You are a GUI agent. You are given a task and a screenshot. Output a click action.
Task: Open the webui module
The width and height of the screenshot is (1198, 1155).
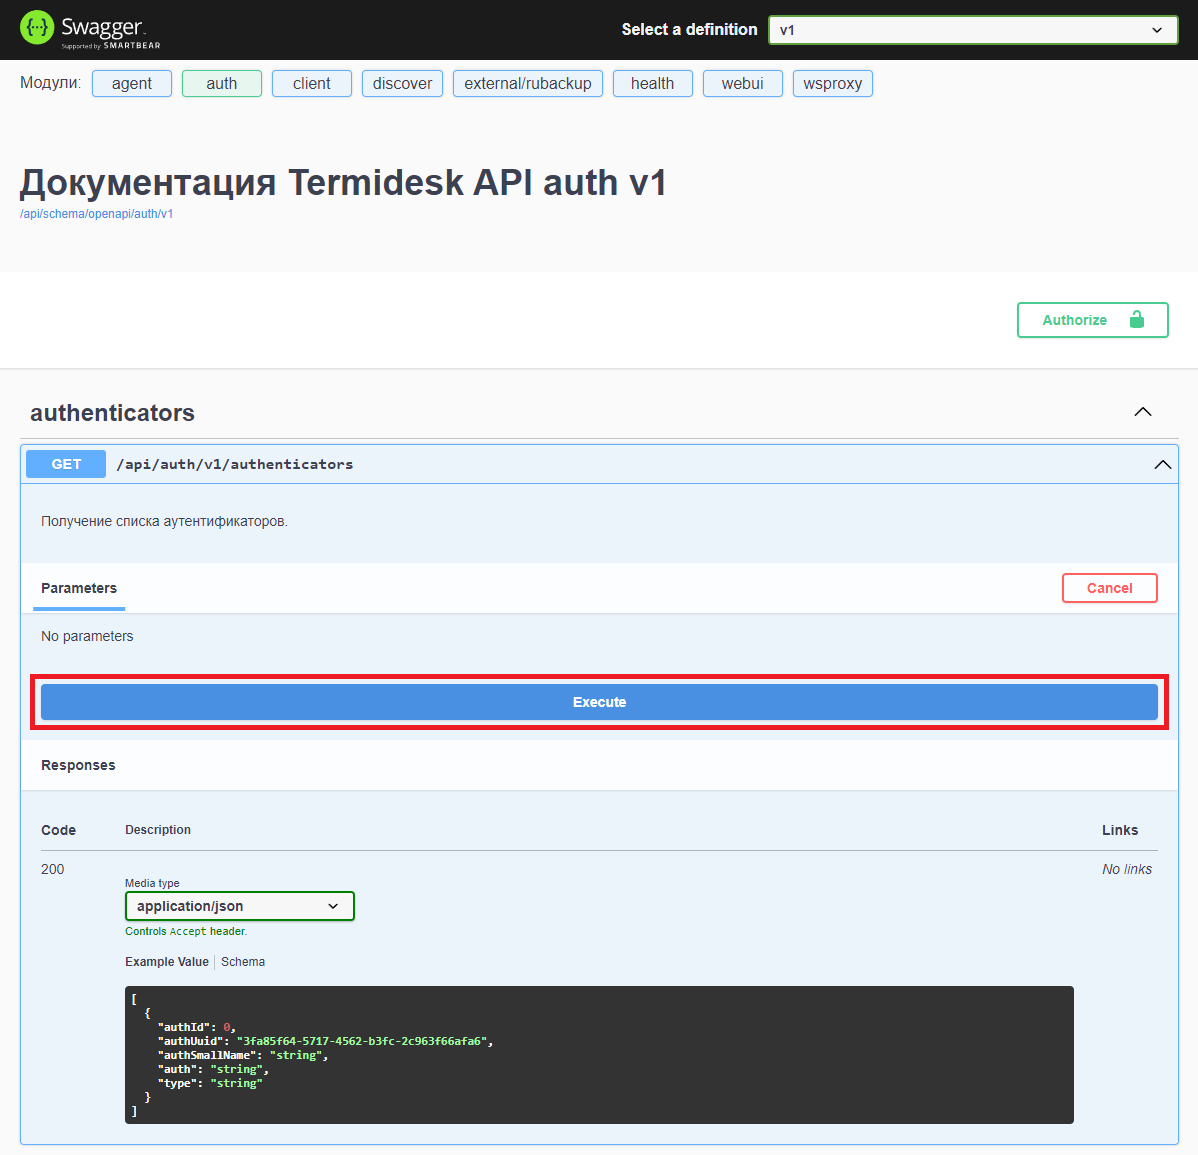tap(742, 84)
